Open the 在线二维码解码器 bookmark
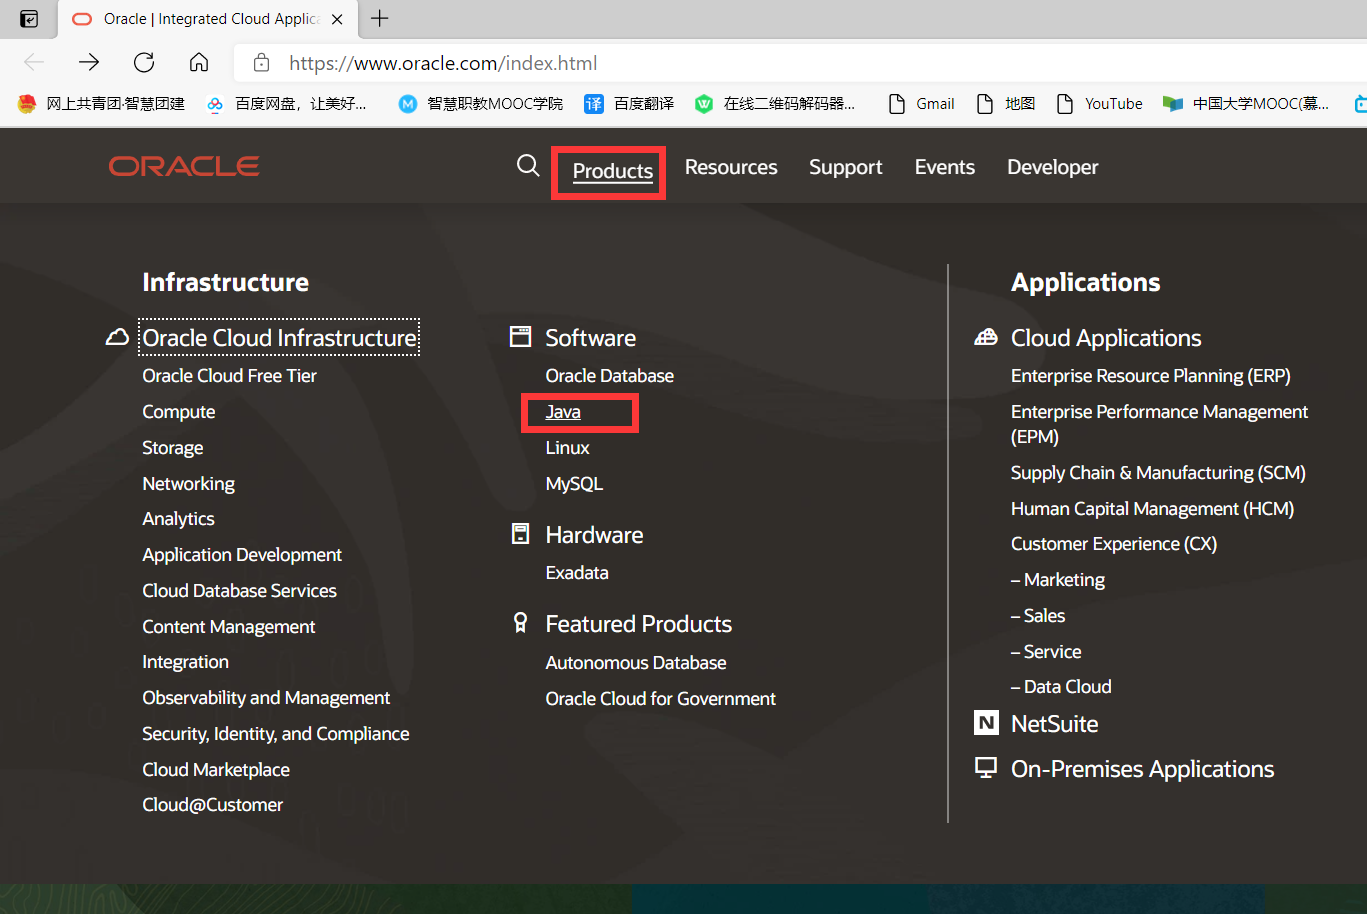The image size is (1367, 914). click(x=775, y=104)
